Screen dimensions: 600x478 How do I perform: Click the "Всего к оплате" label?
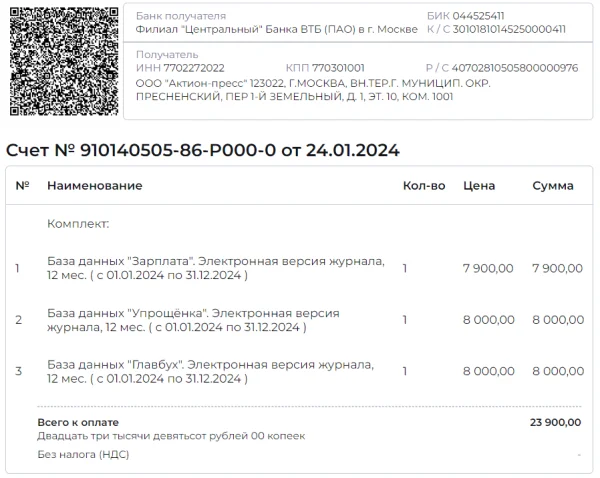pos(78,423)
